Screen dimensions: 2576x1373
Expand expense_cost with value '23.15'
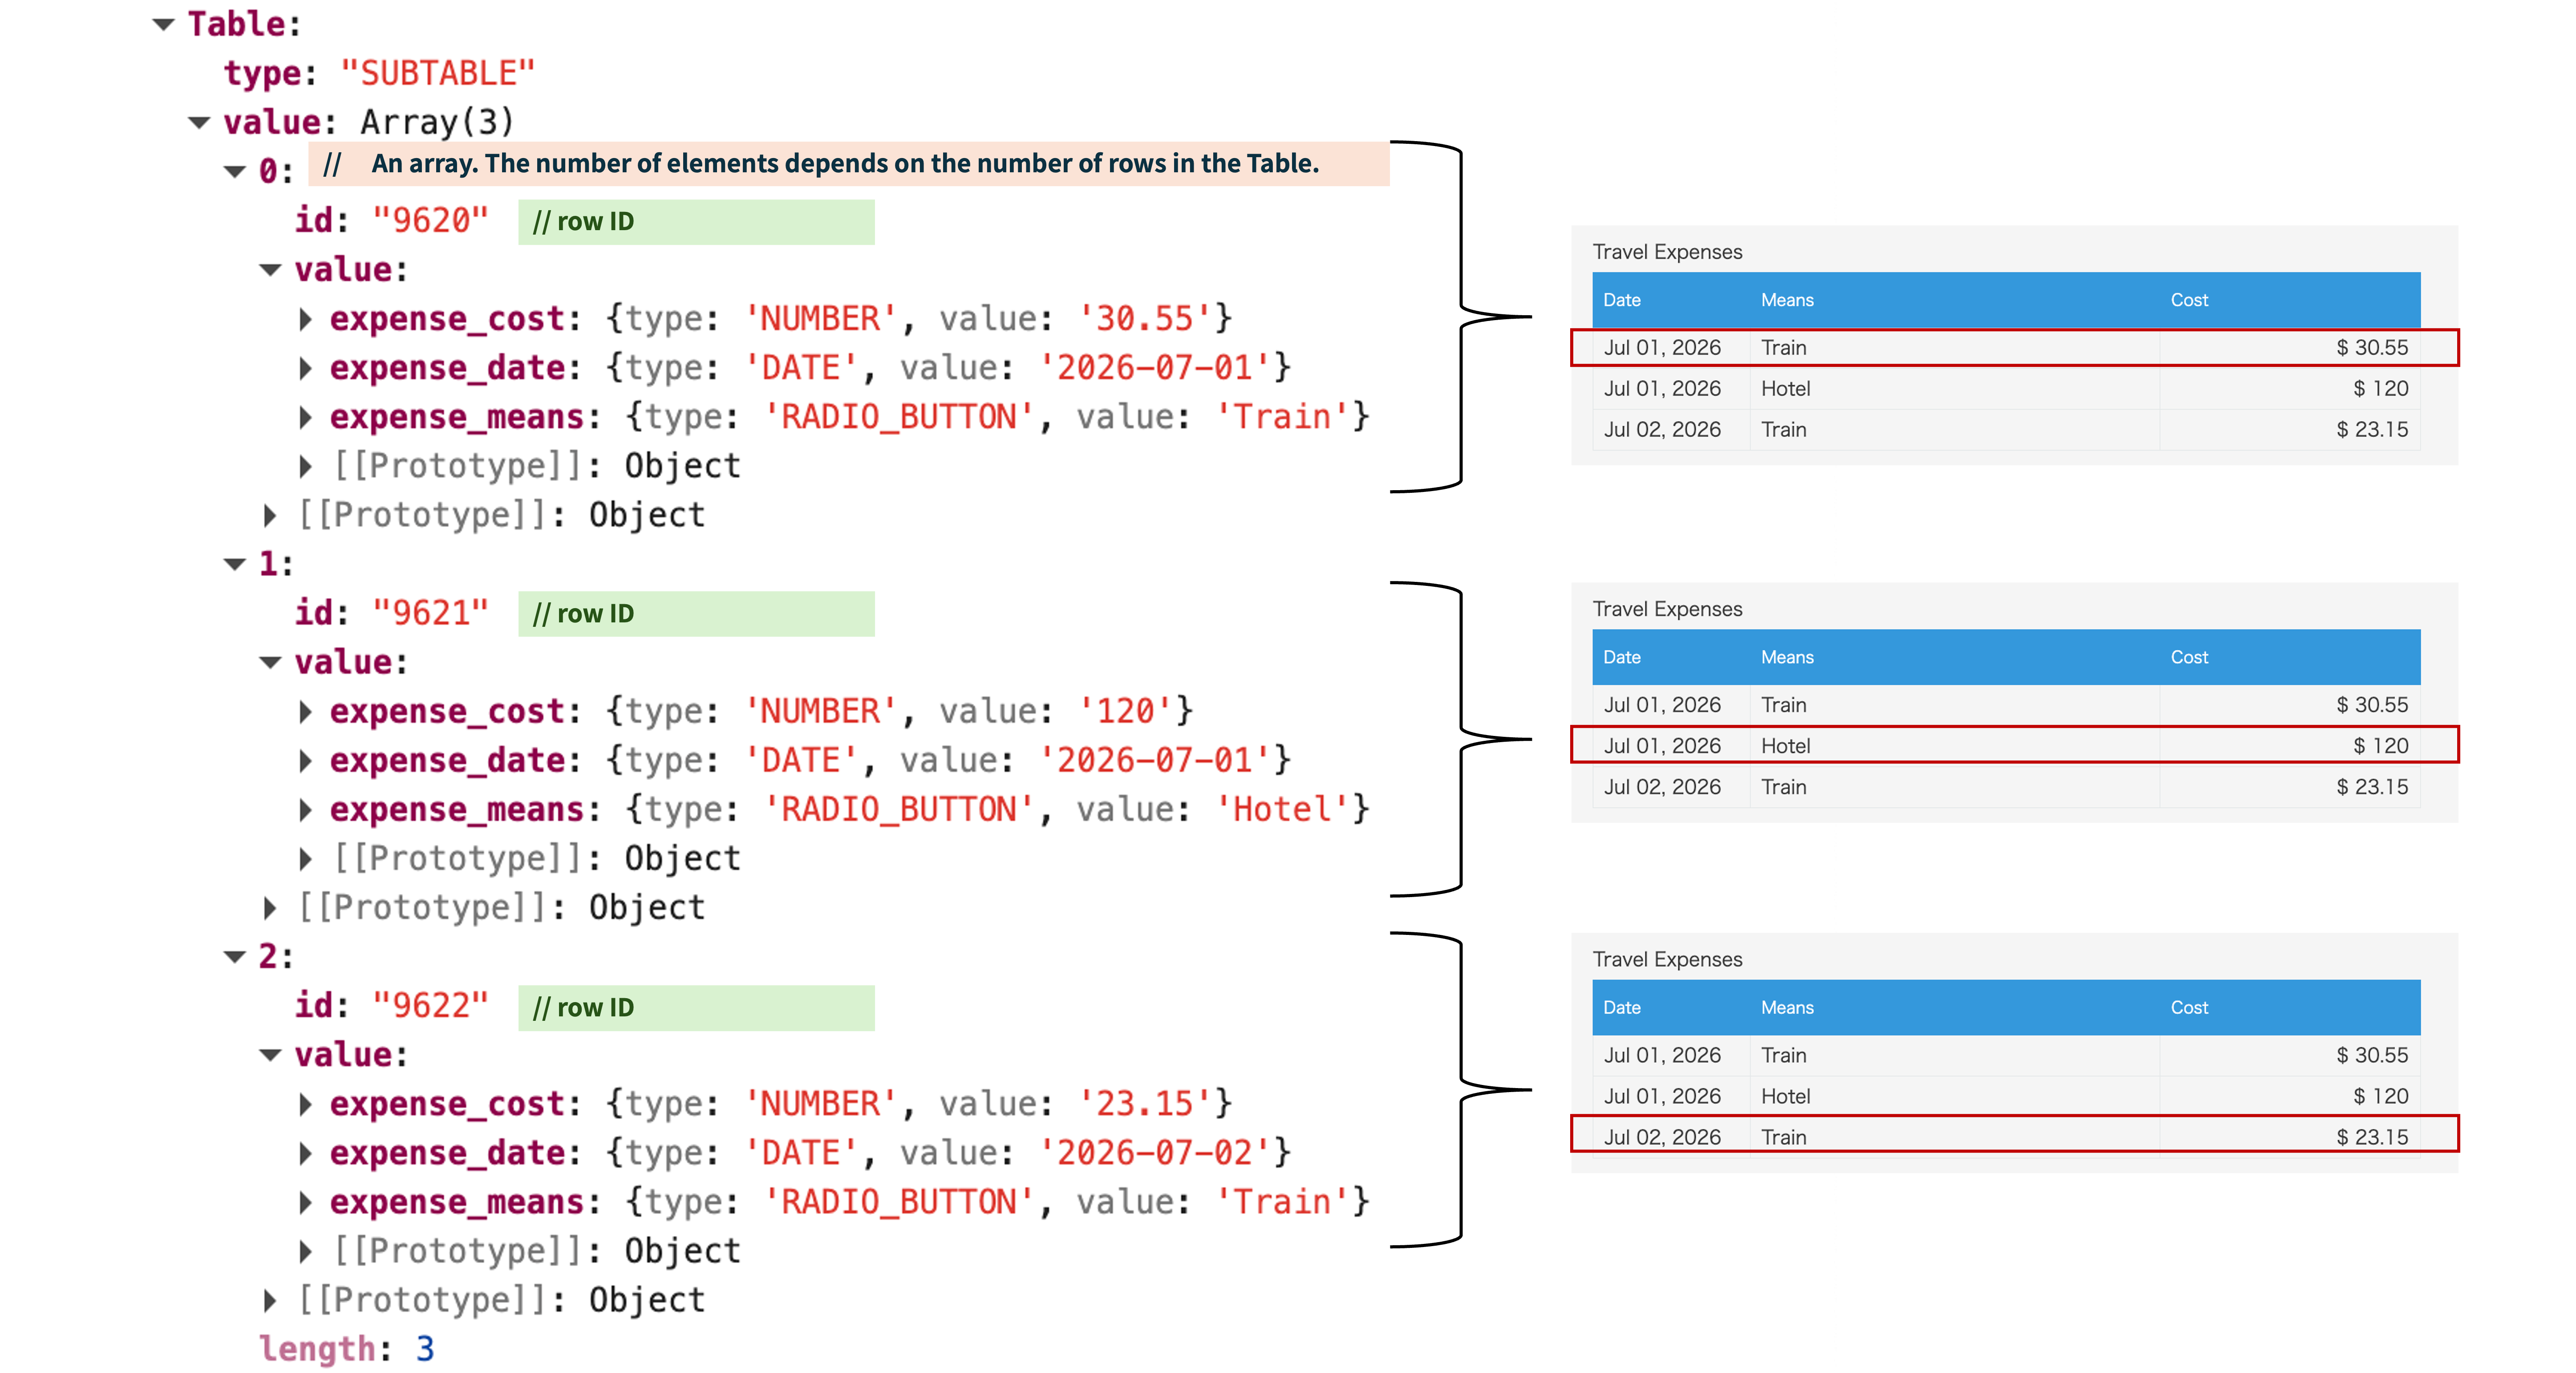tap(306, 1105)
